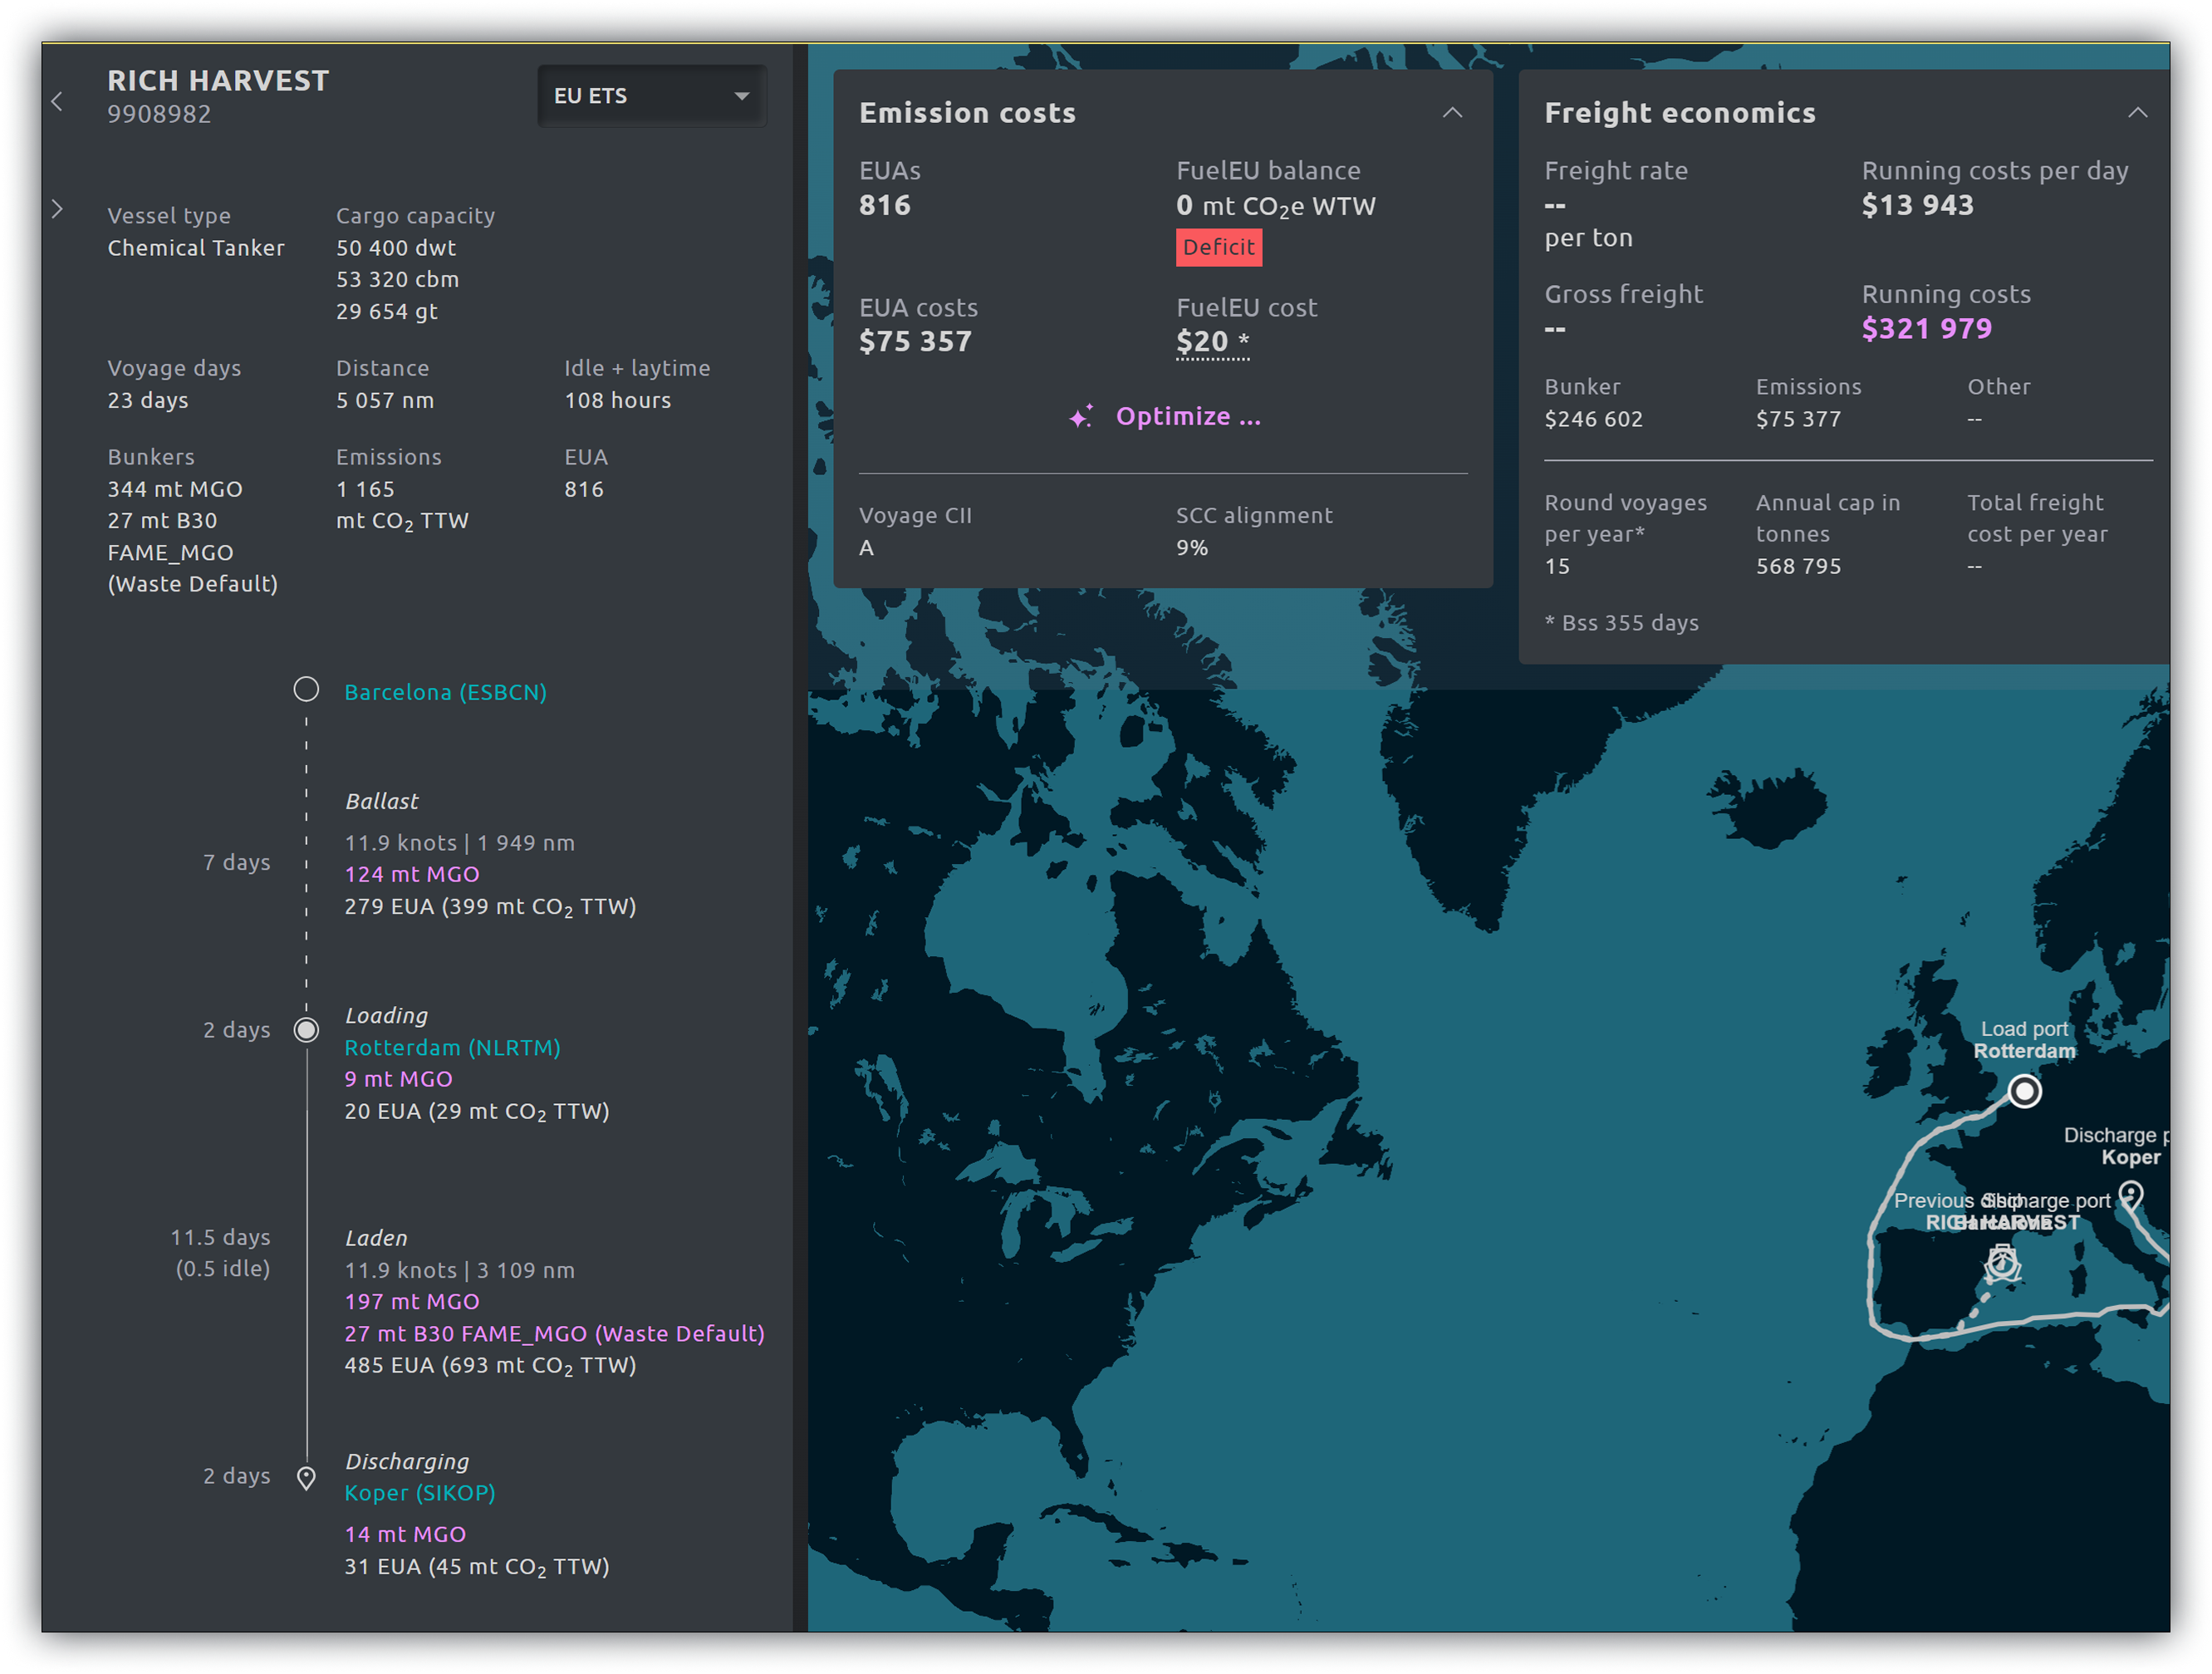Image resolution: width=2212 pixels, height=1674 pixels.
Task: Click the Rotterdam load port map marker
Action: click(x=2024, y=1091)
